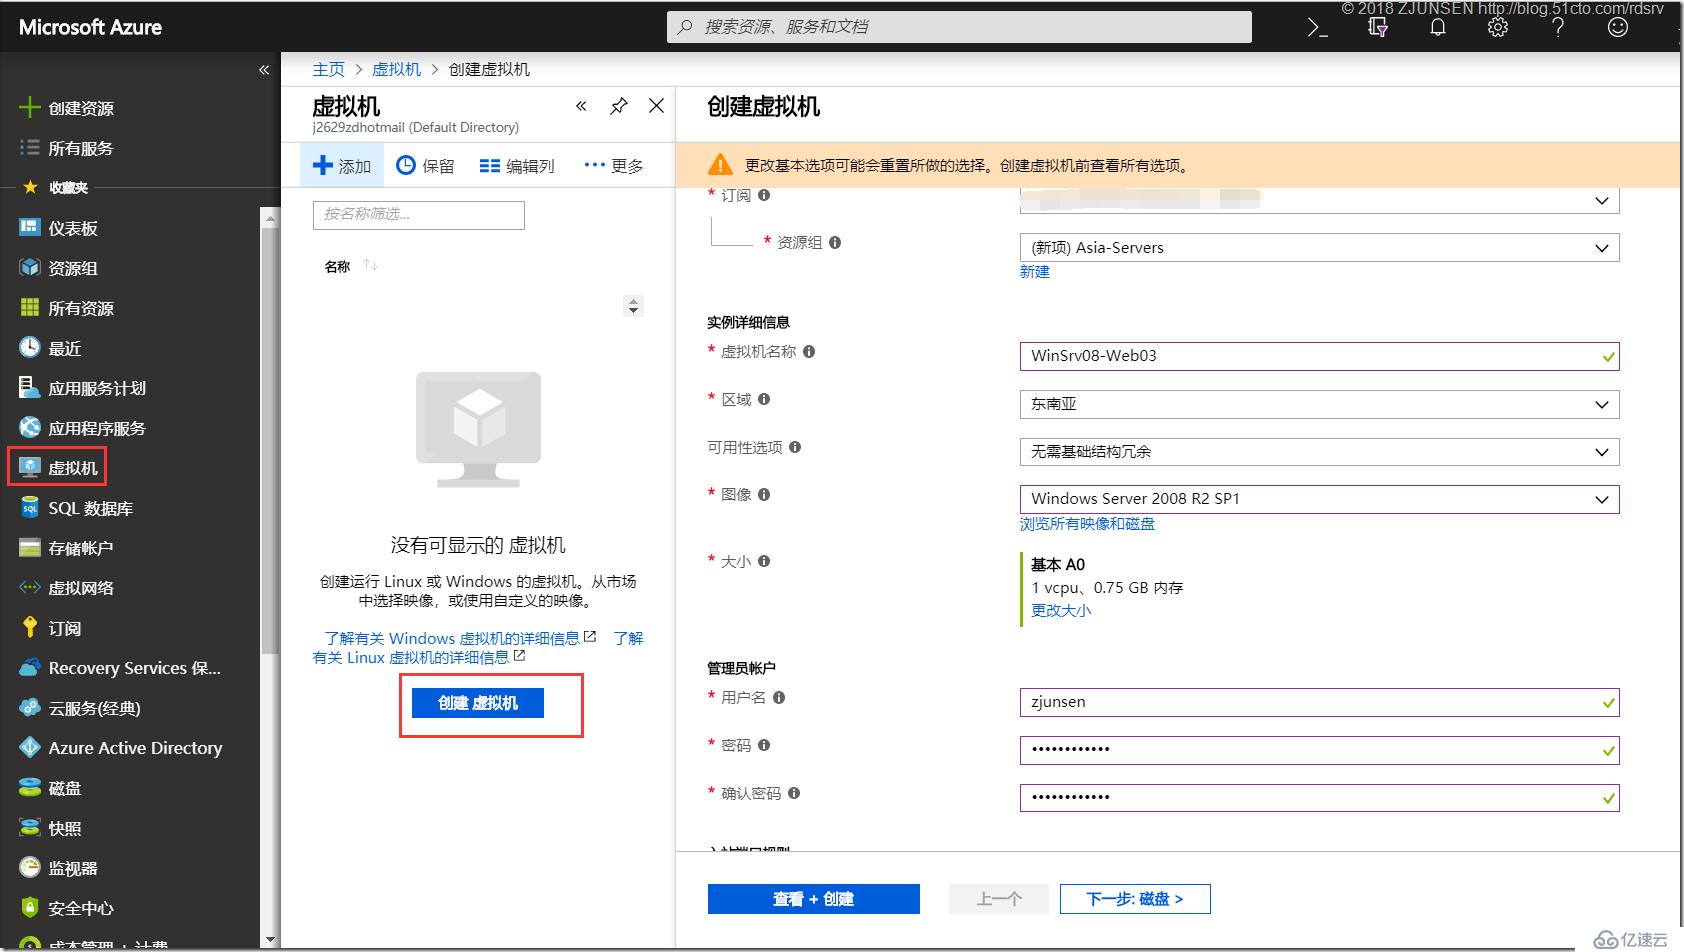Open the notifications bell
The height and width of the screenshot is (952, 1684).
tap(1438, 28)
